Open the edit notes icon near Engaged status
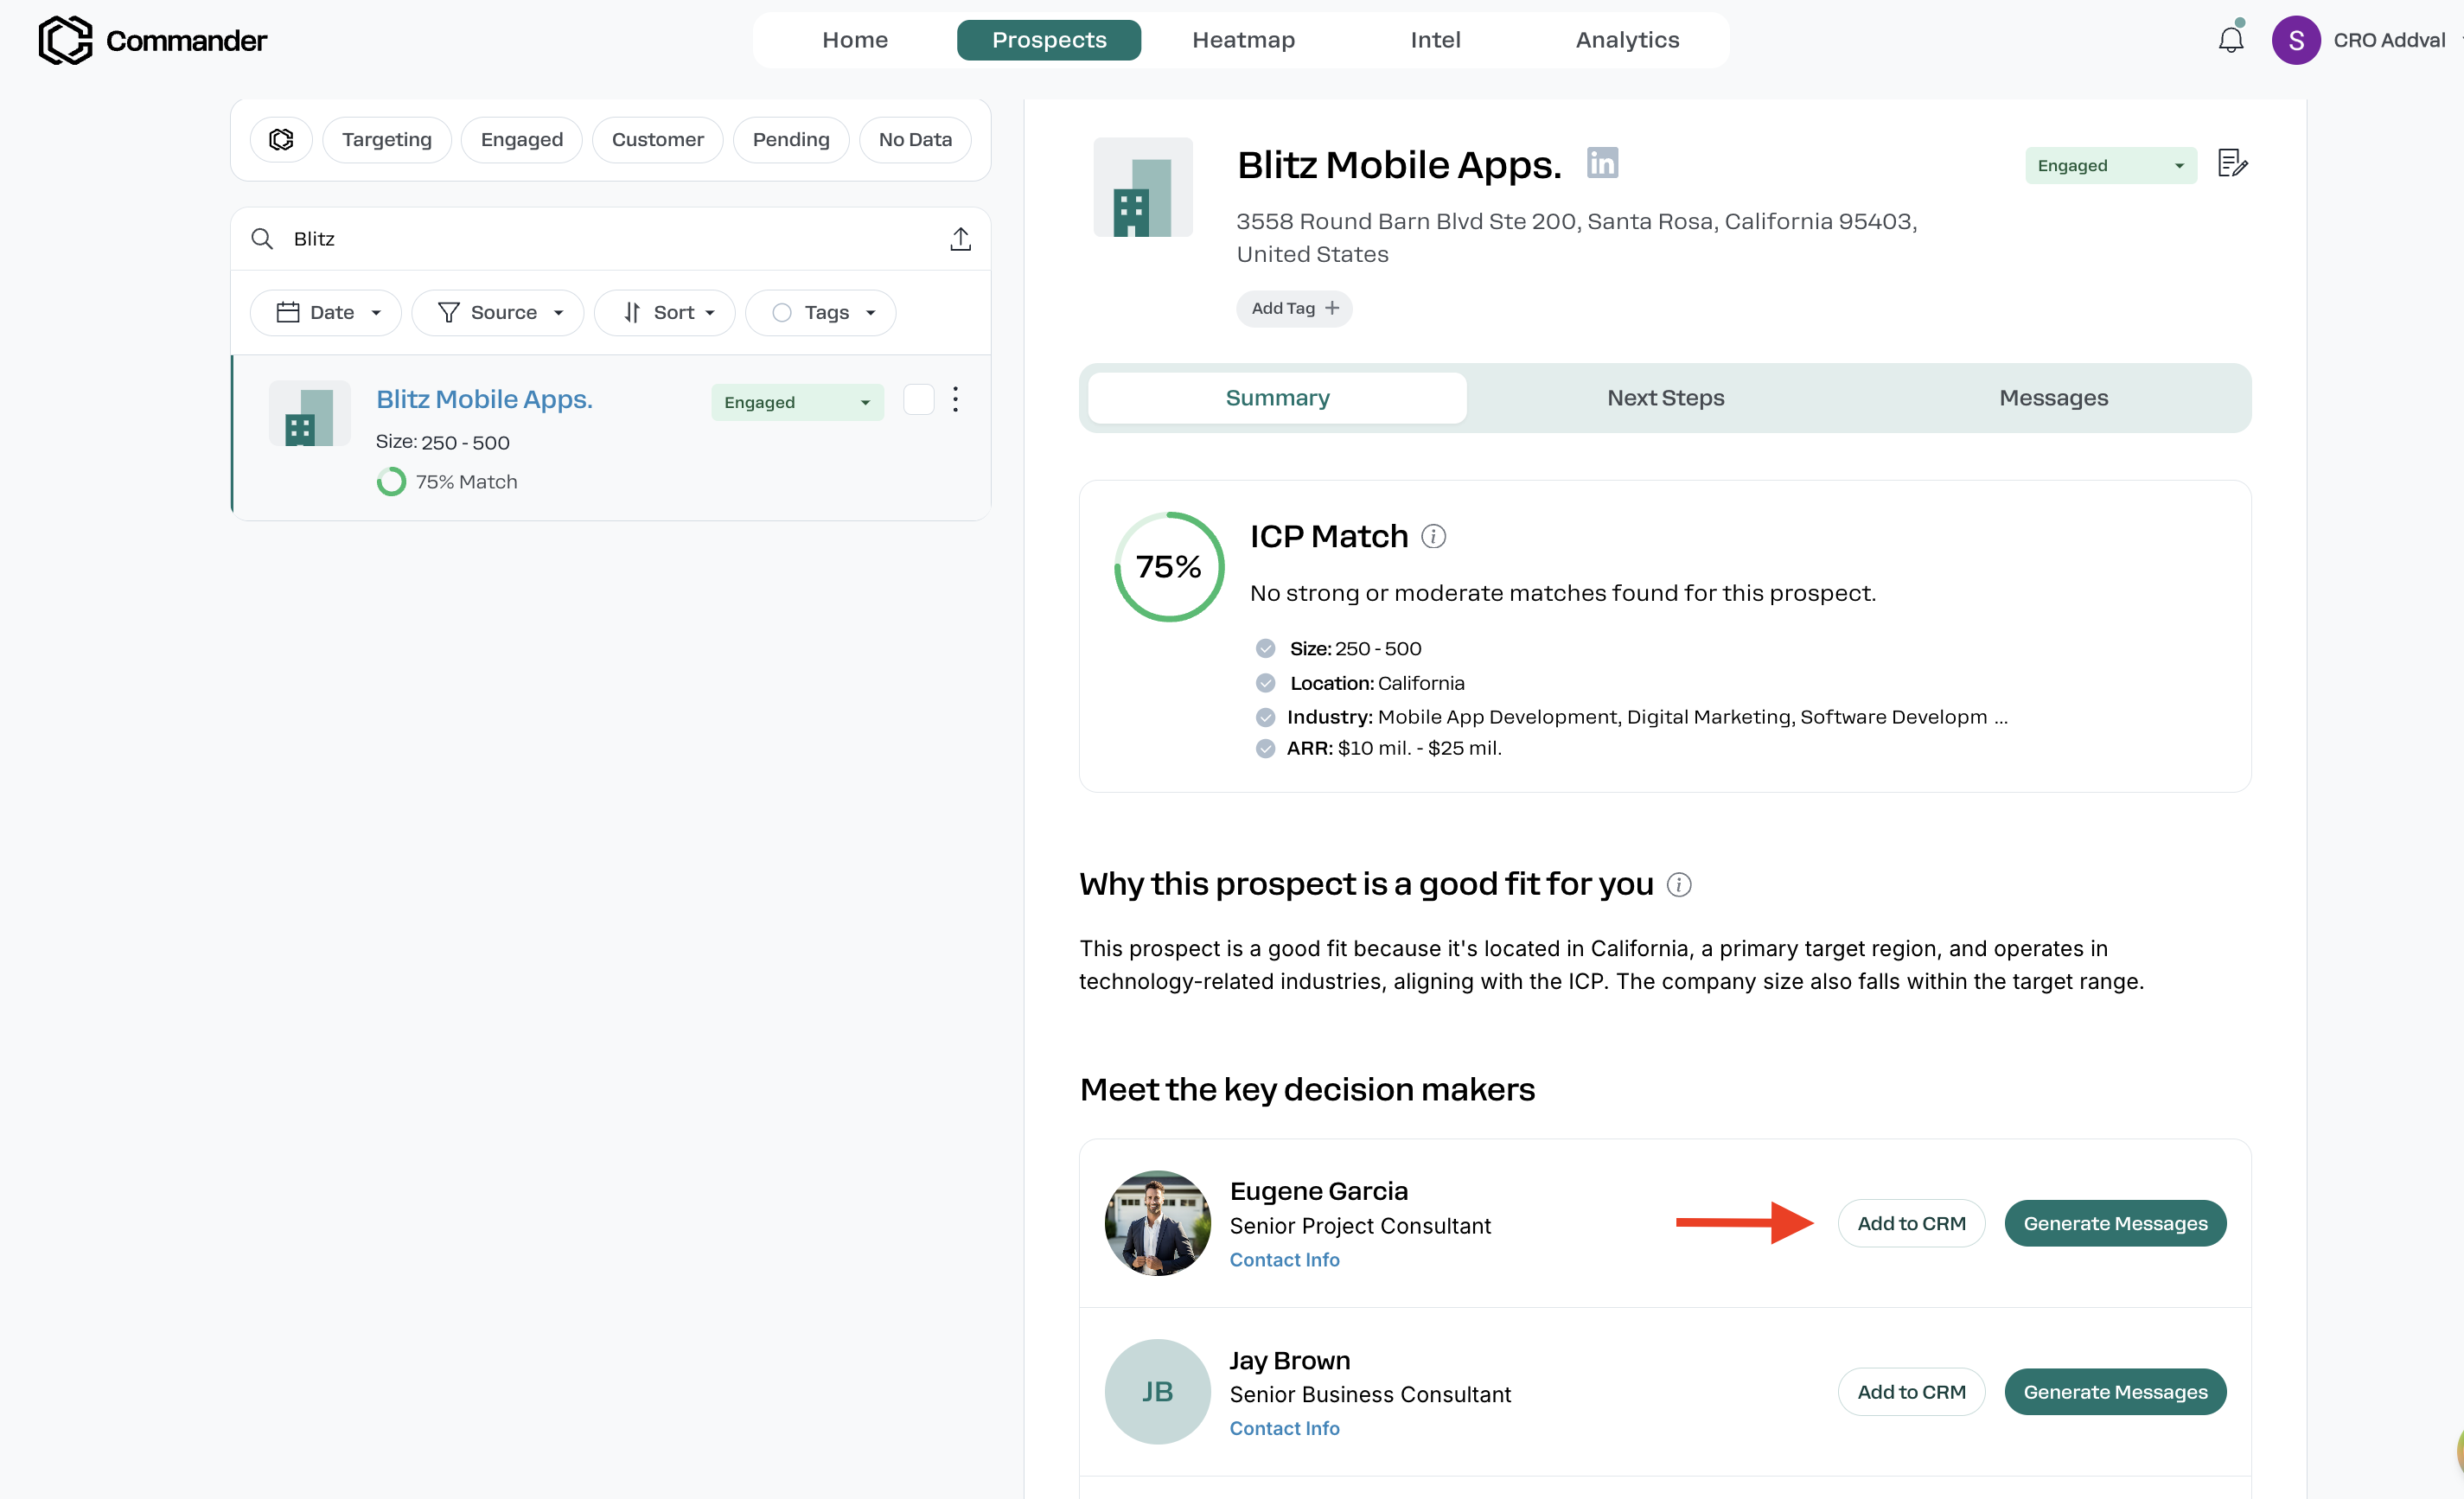The width and height of the screenshot is (2464, 1499). point(2232,162)
